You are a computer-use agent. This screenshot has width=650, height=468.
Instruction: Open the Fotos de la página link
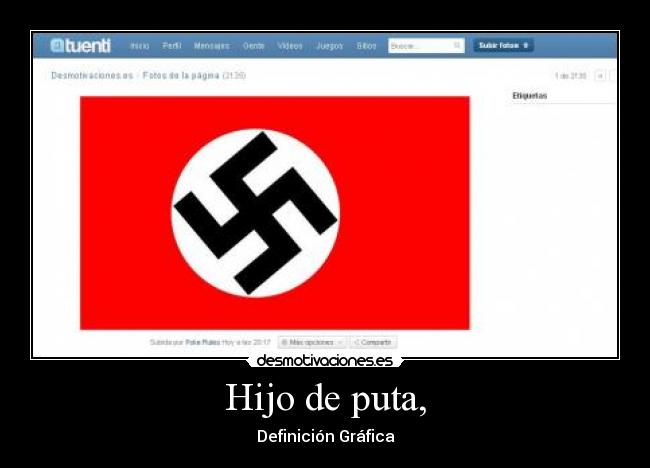181,75
